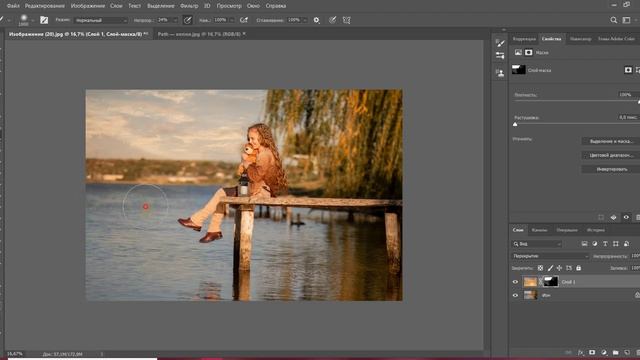
Task: Open the tool preset picker arrow
Action: pyautogui.click(x=9, y=20)
